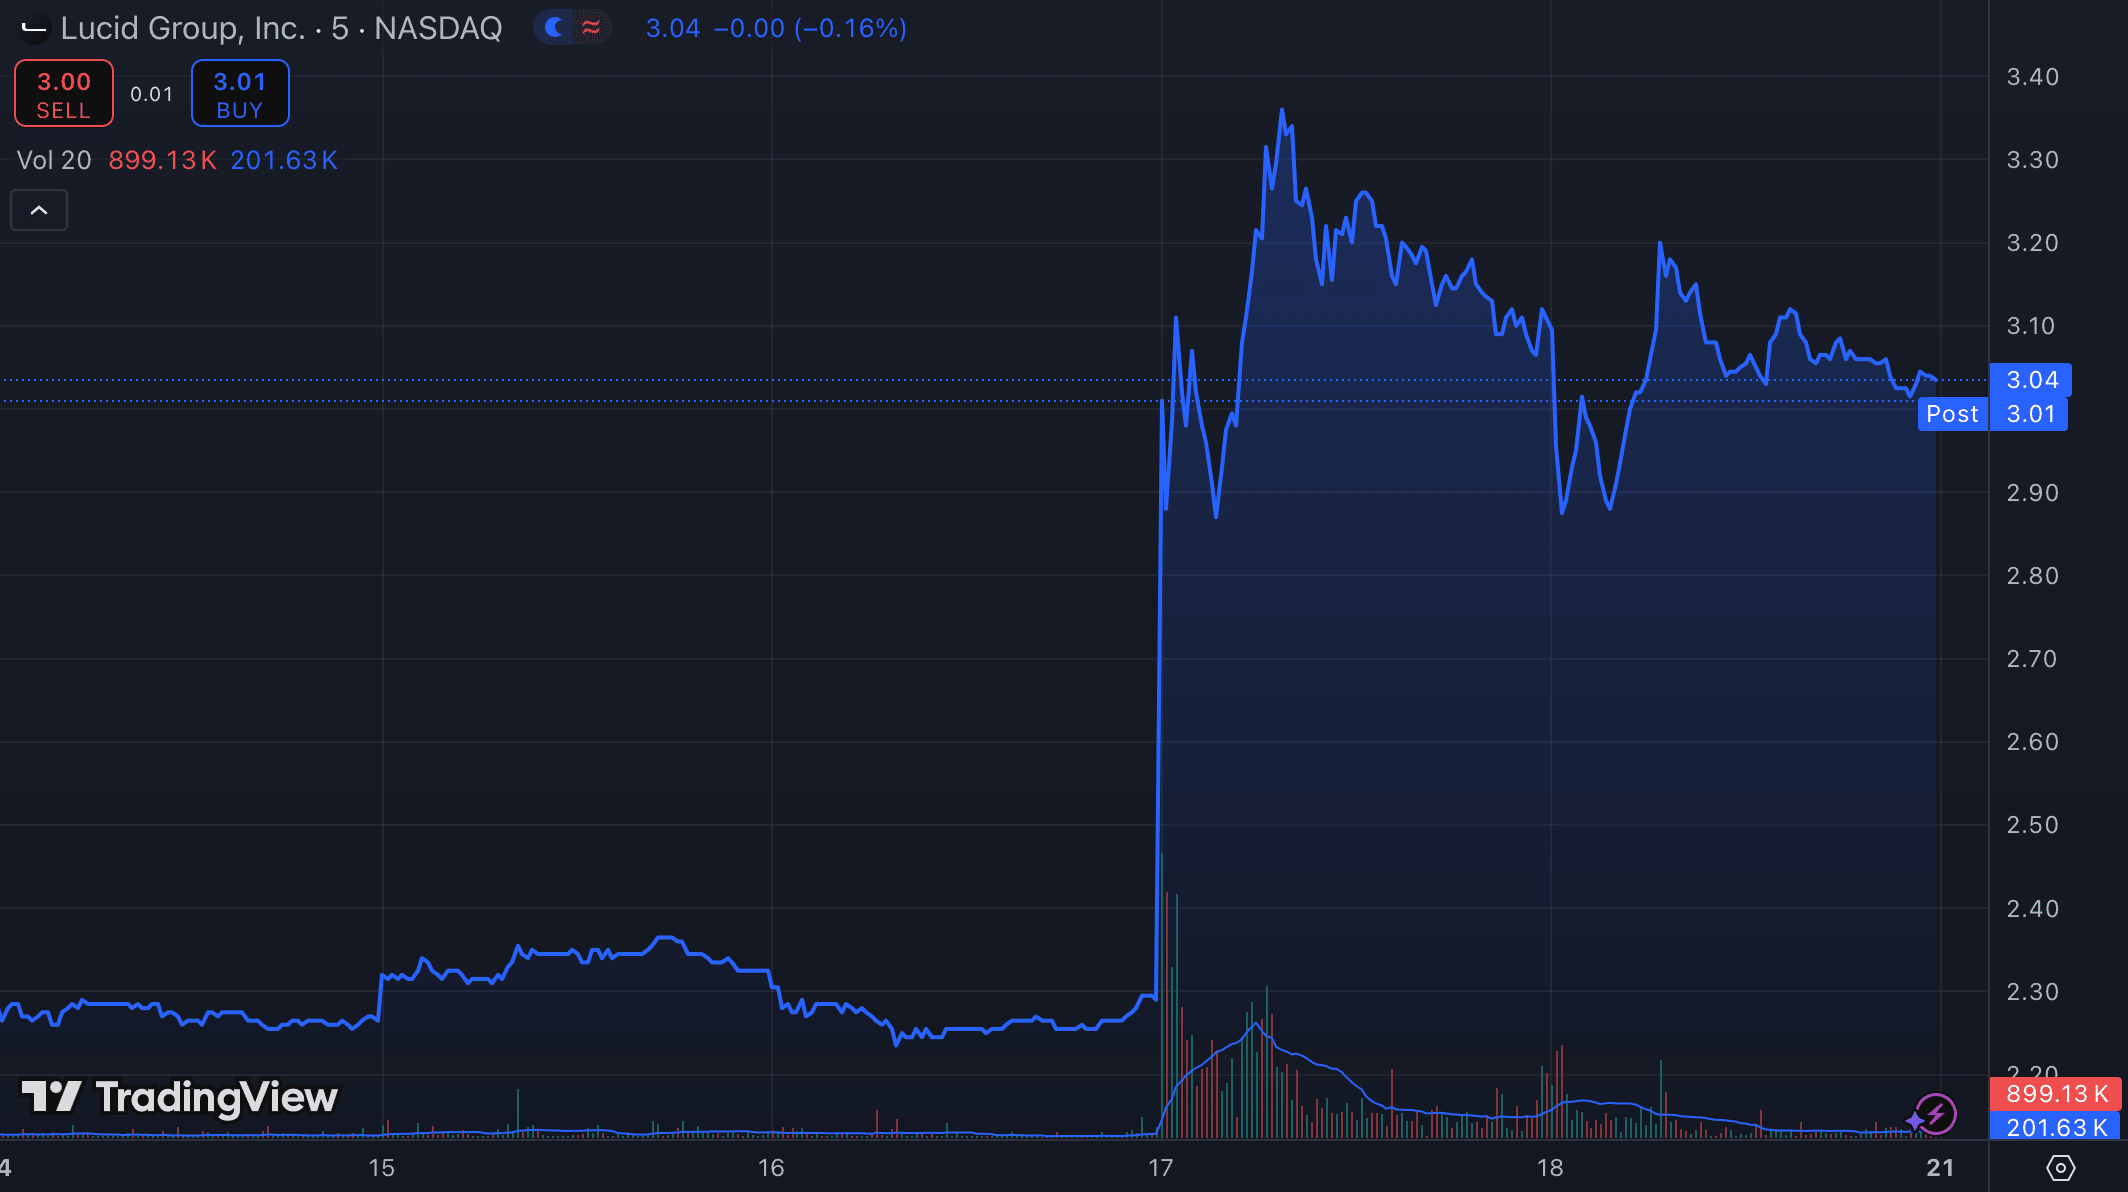2128x1192 pixels.
Task: Click the date label 21 on time axis
Action: point(1940,1167)
